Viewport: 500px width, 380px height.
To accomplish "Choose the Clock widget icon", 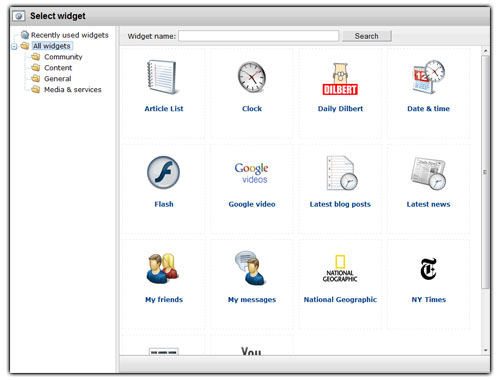I will point(252,77).
